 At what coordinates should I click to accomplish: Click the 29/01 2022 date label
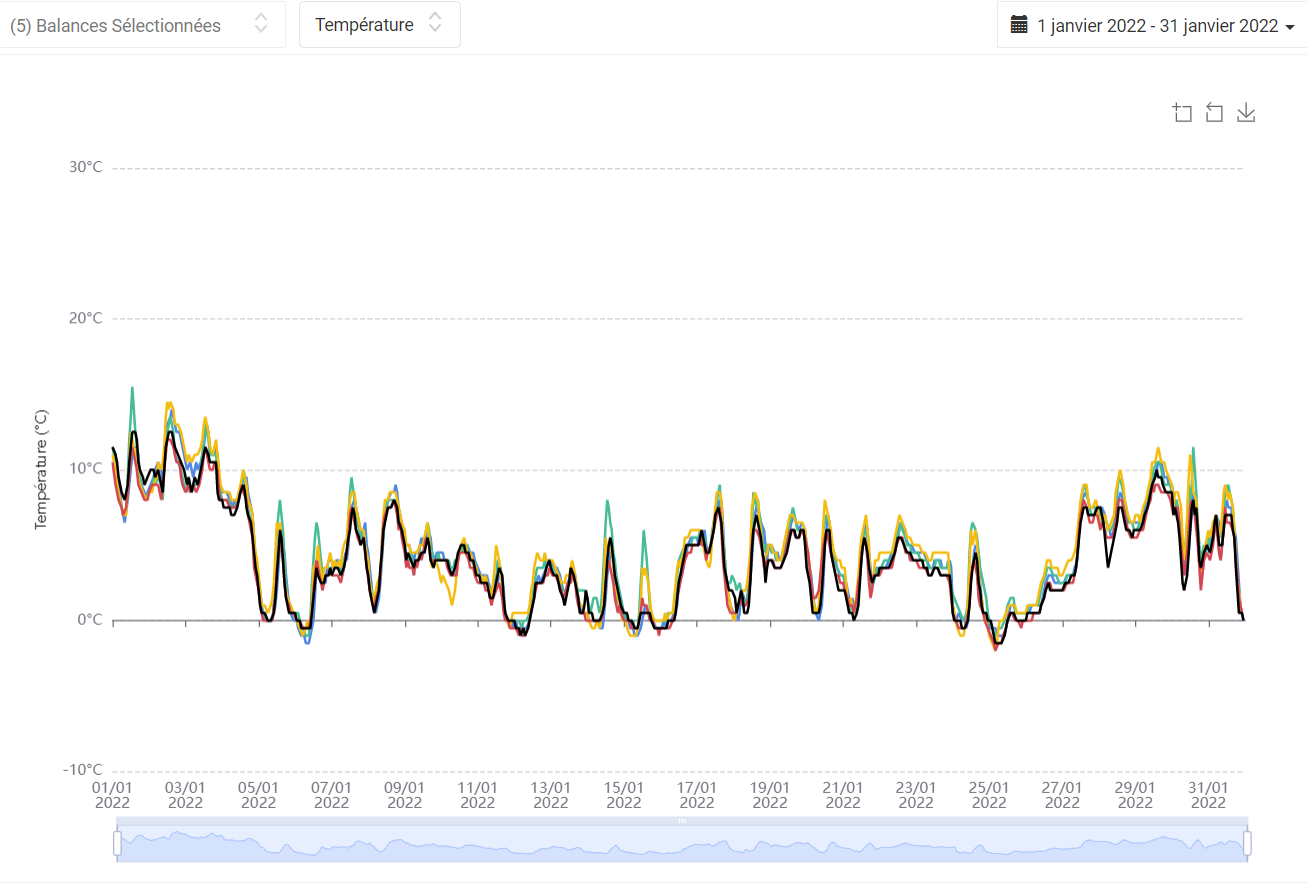(1135, 795)
